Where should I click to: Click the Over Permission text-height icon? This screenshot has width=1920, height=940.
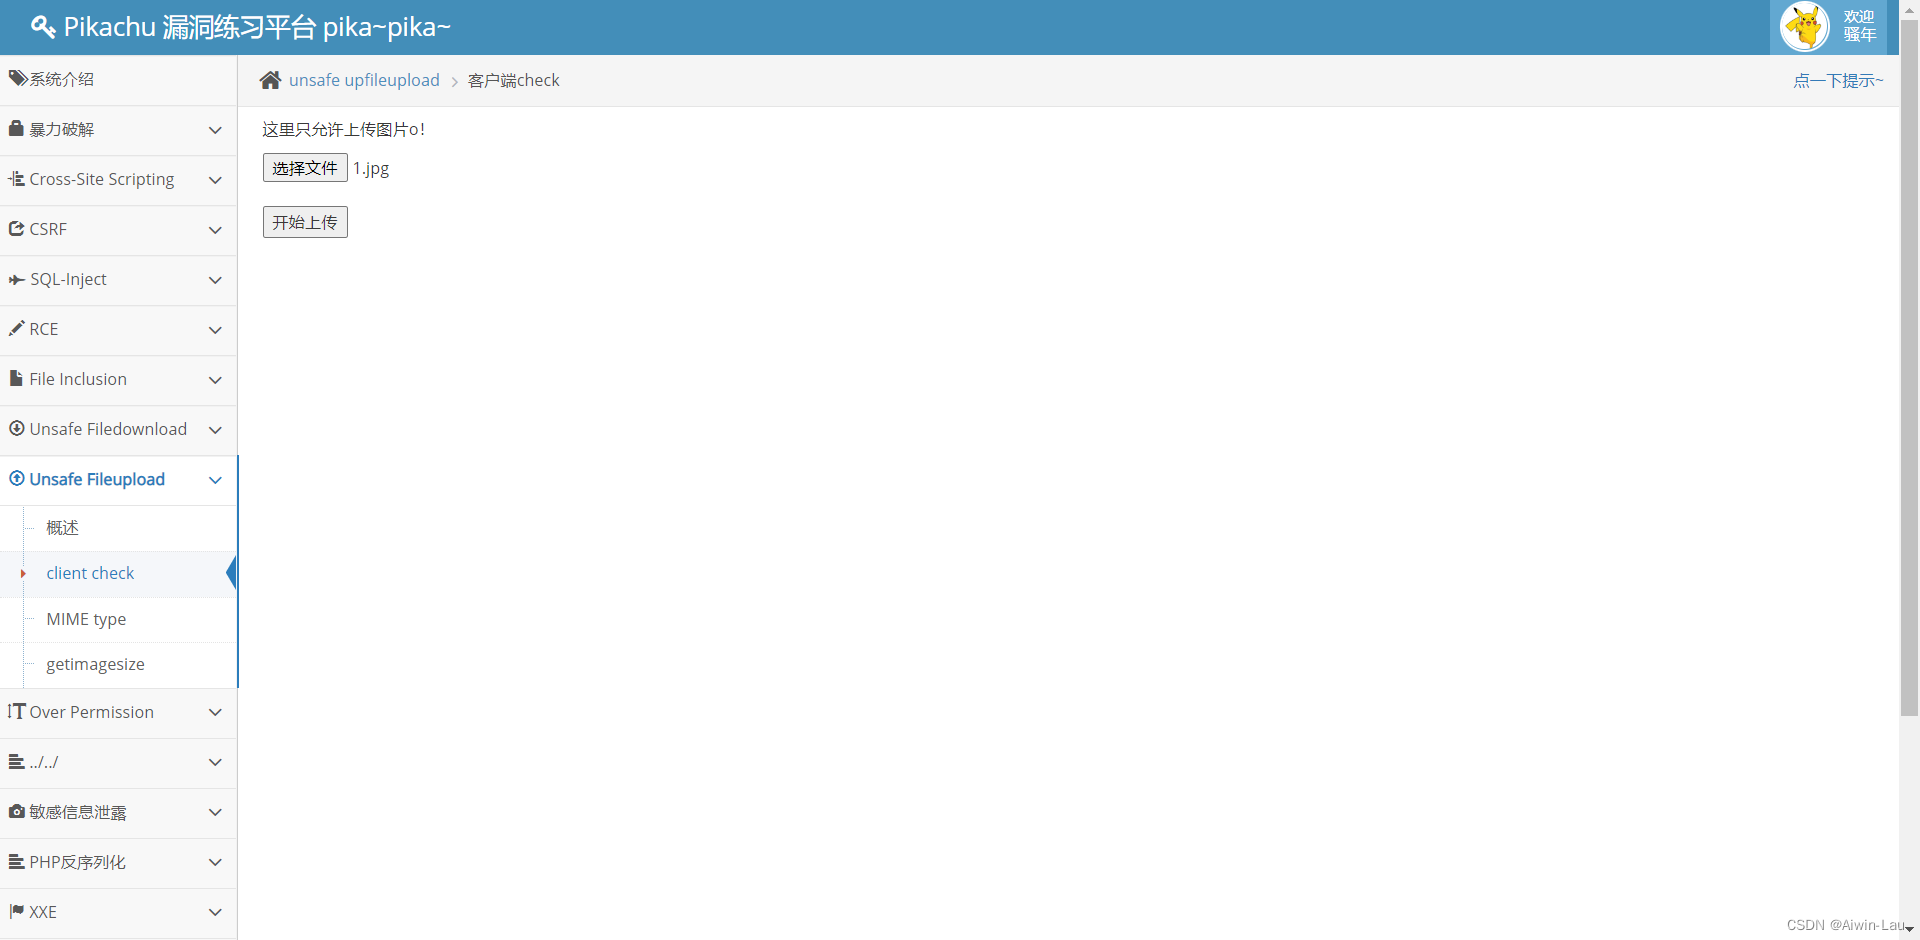[x=16, y=711]
